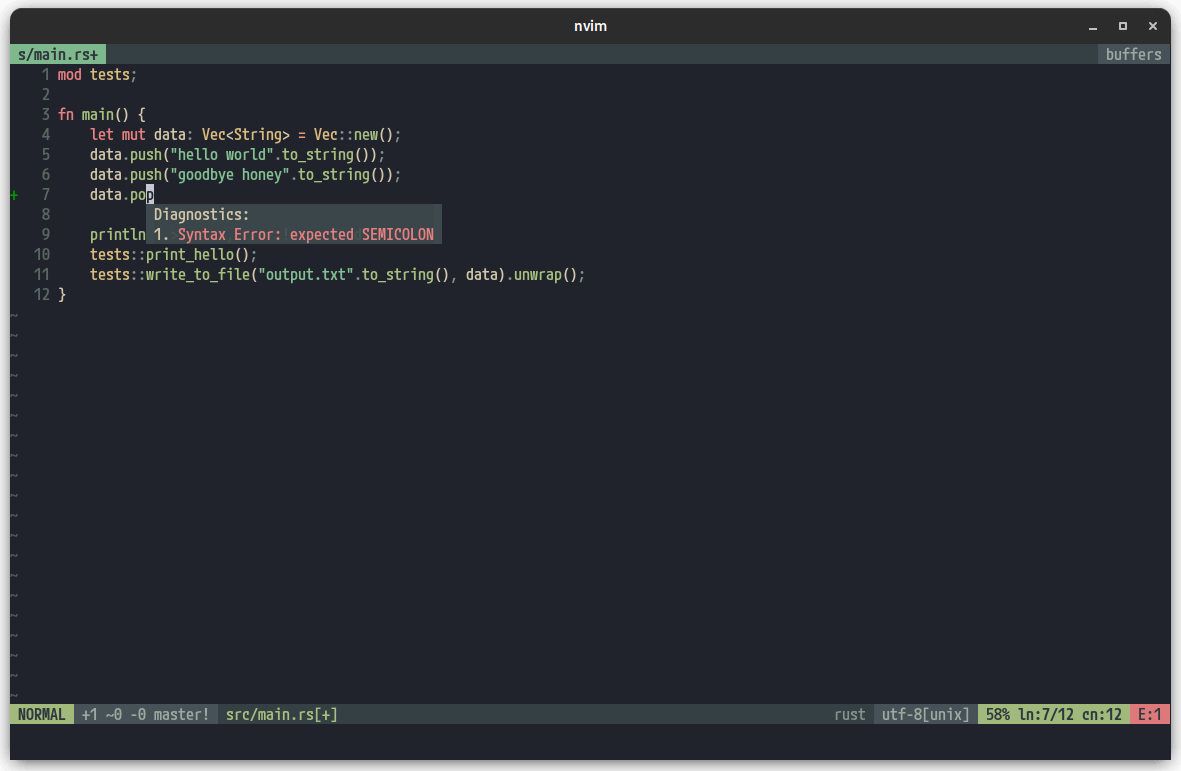Click the NORMAL mode indicator
Viewport: 1181px width, 771px height.
[x=42, y=715]
